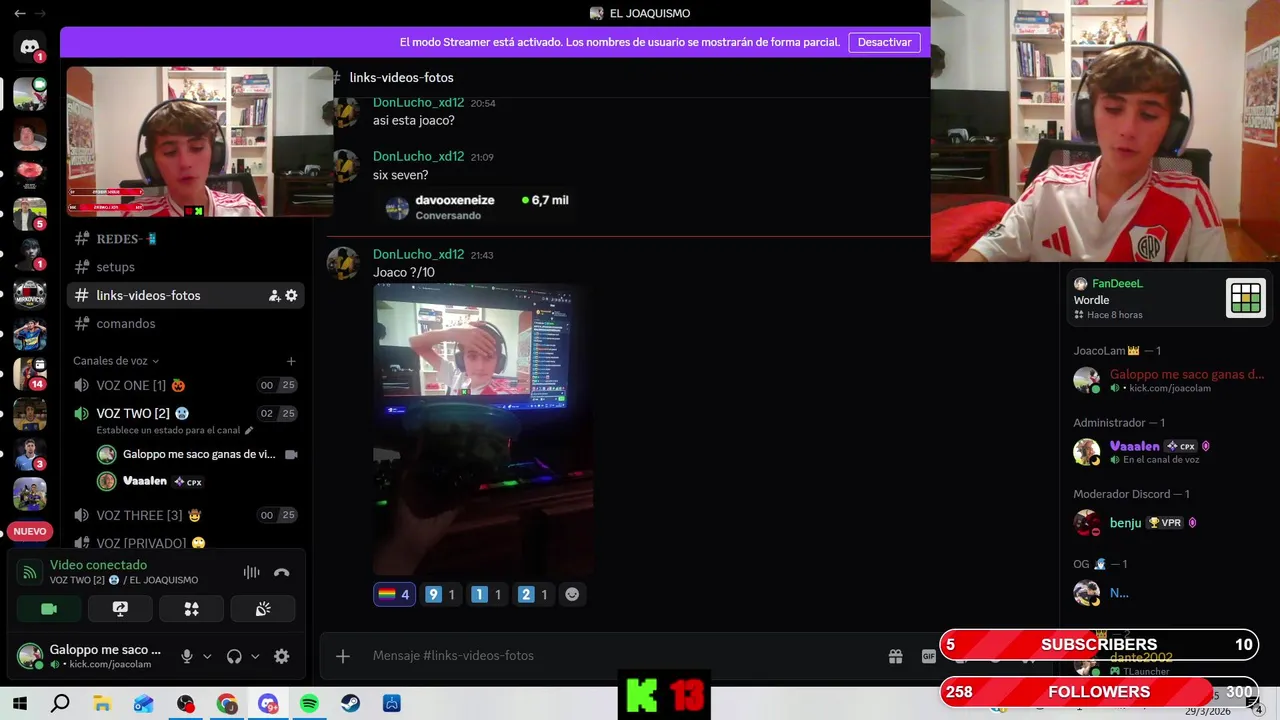Switch to Chrome in taskbar
The image size is (1280, 720).
pos(227,704)
